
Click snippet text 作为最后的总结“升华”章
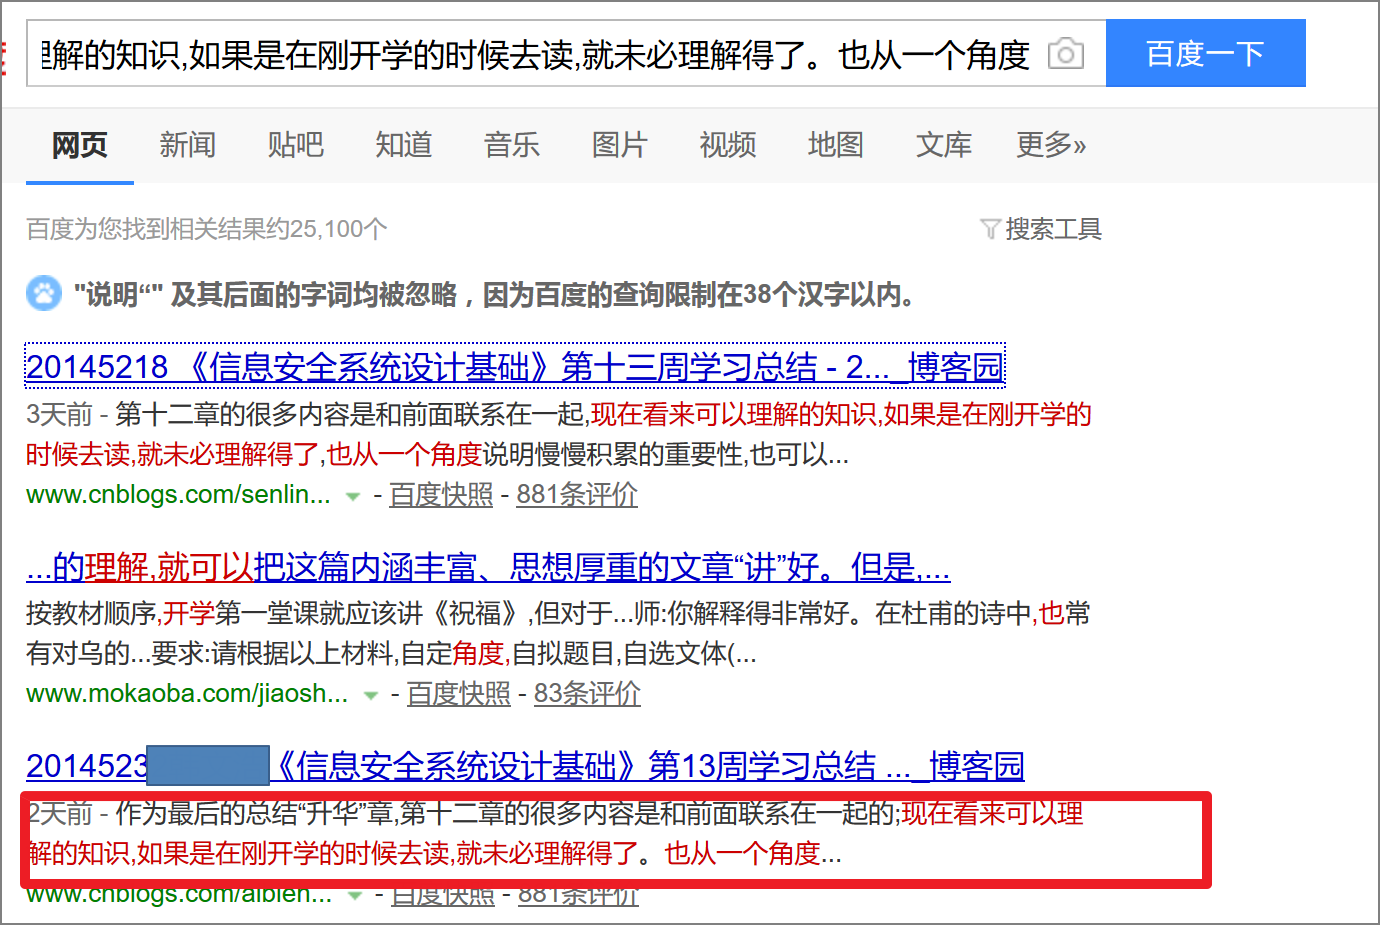pyautogui.click(x=255, y=813)
